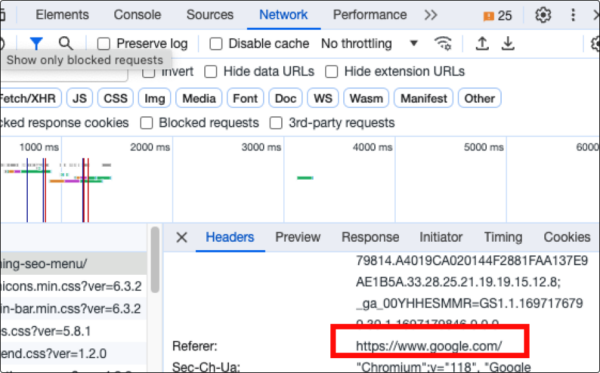
Task: Select the icons.min.css?ver=6.3.2 request
Action: coord(73,286)
